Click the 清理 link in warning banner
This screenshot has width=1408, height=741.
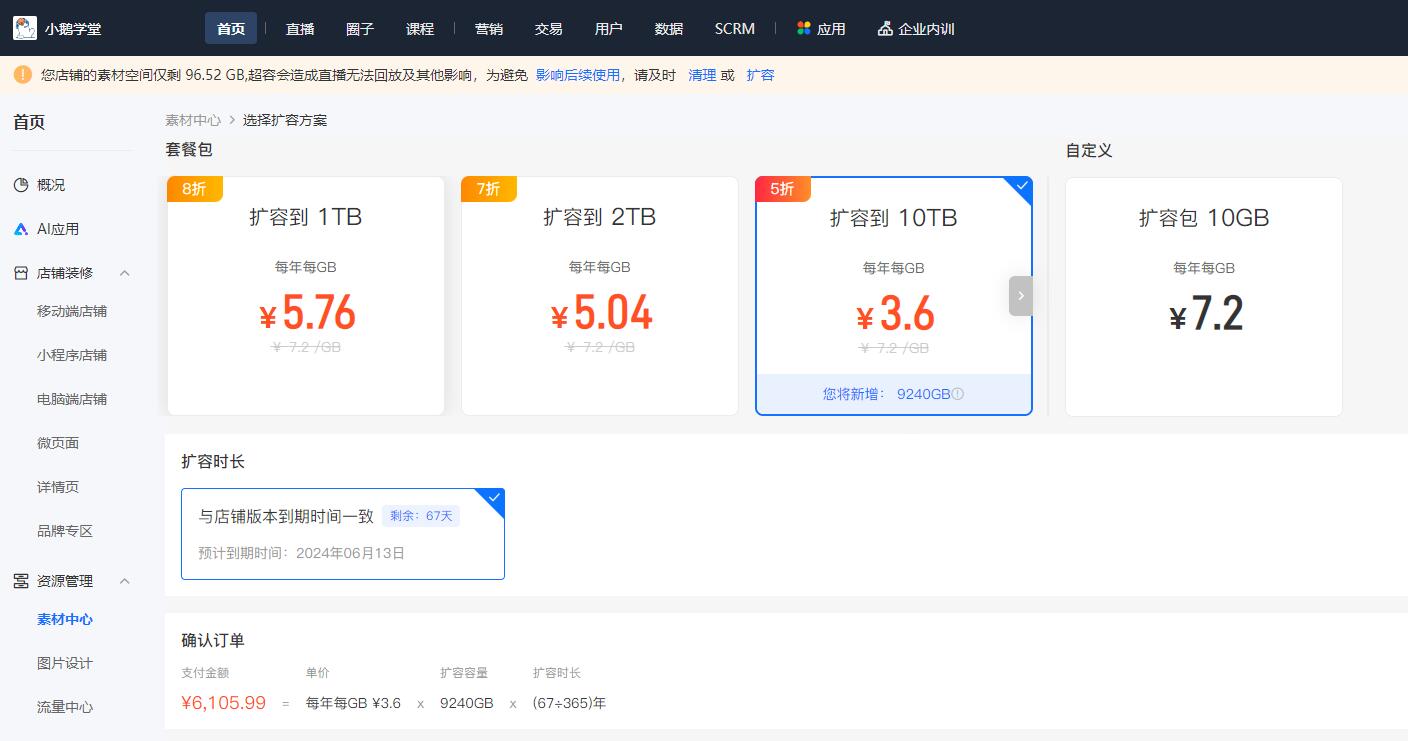702,75
